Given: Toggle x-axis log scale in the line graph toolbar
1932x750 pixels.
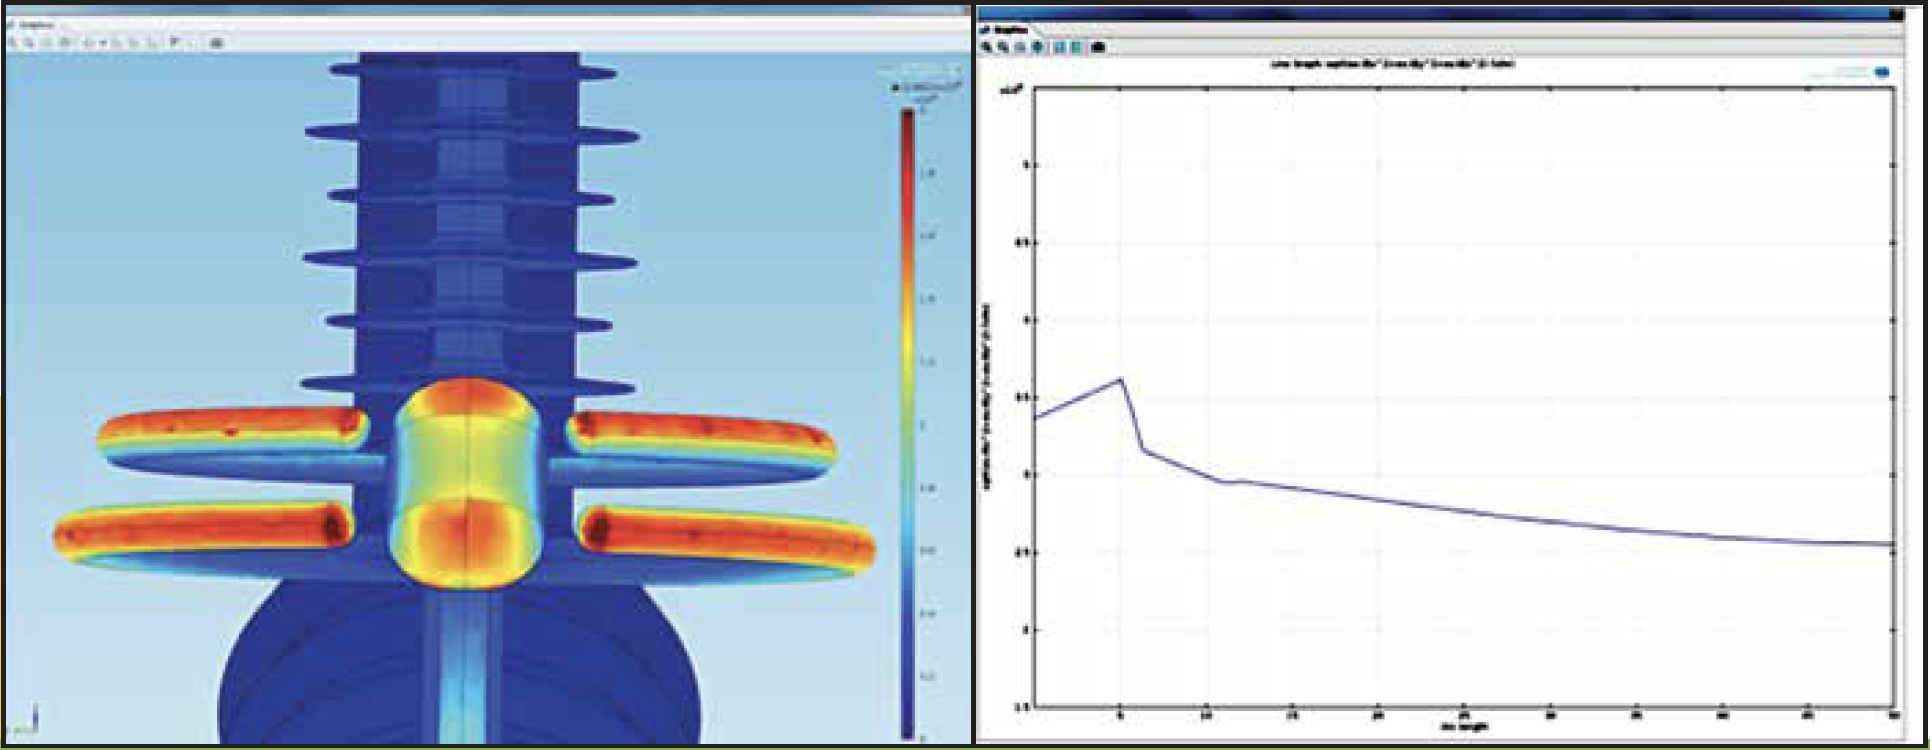Looking at the screenshot, I should pyautogui.click(x=1060, y=47).
